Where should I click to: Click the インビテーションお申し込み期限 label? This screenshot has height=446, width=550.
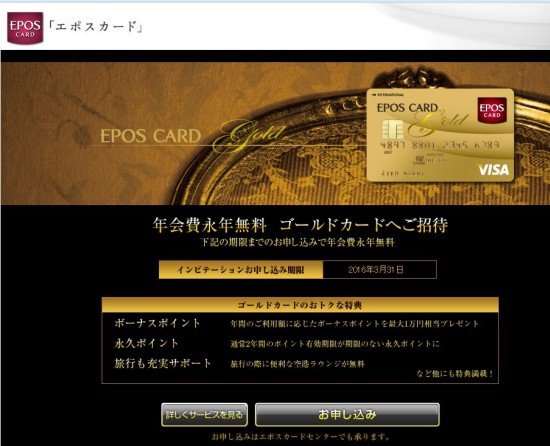[x=241, y=270]
